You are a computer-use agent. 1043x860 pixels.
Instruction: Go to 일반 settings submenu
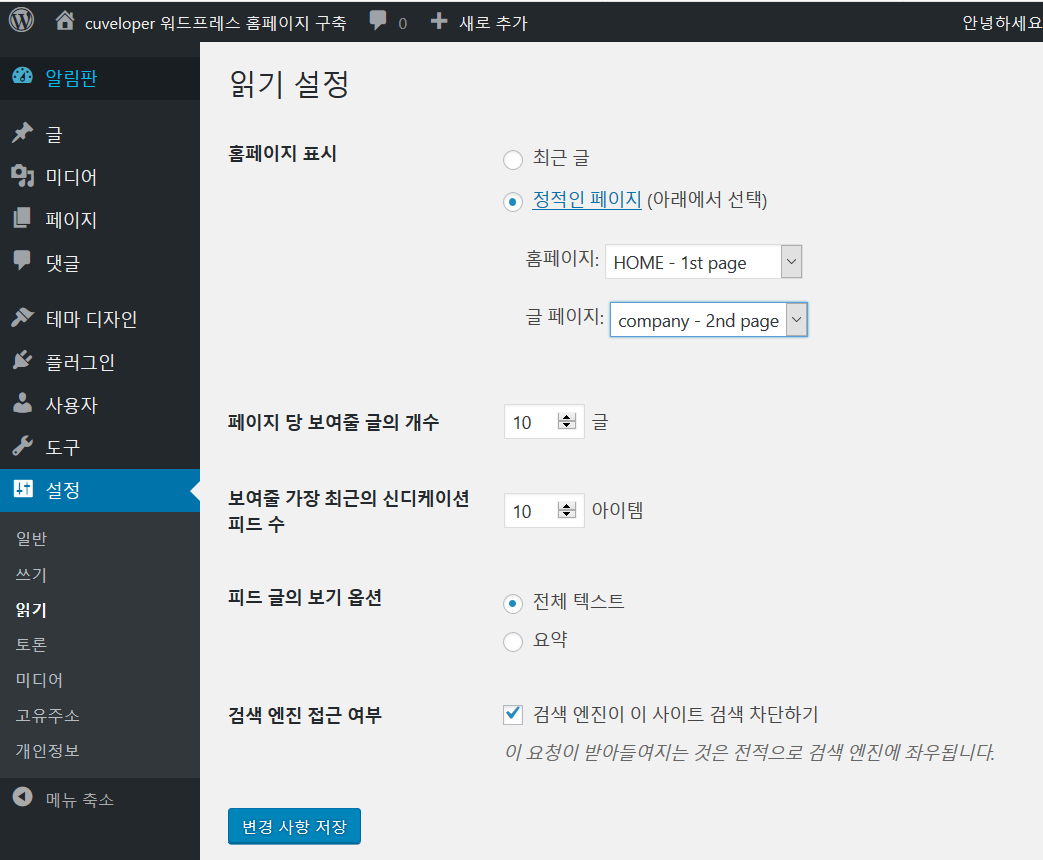[x=31, y=539]
